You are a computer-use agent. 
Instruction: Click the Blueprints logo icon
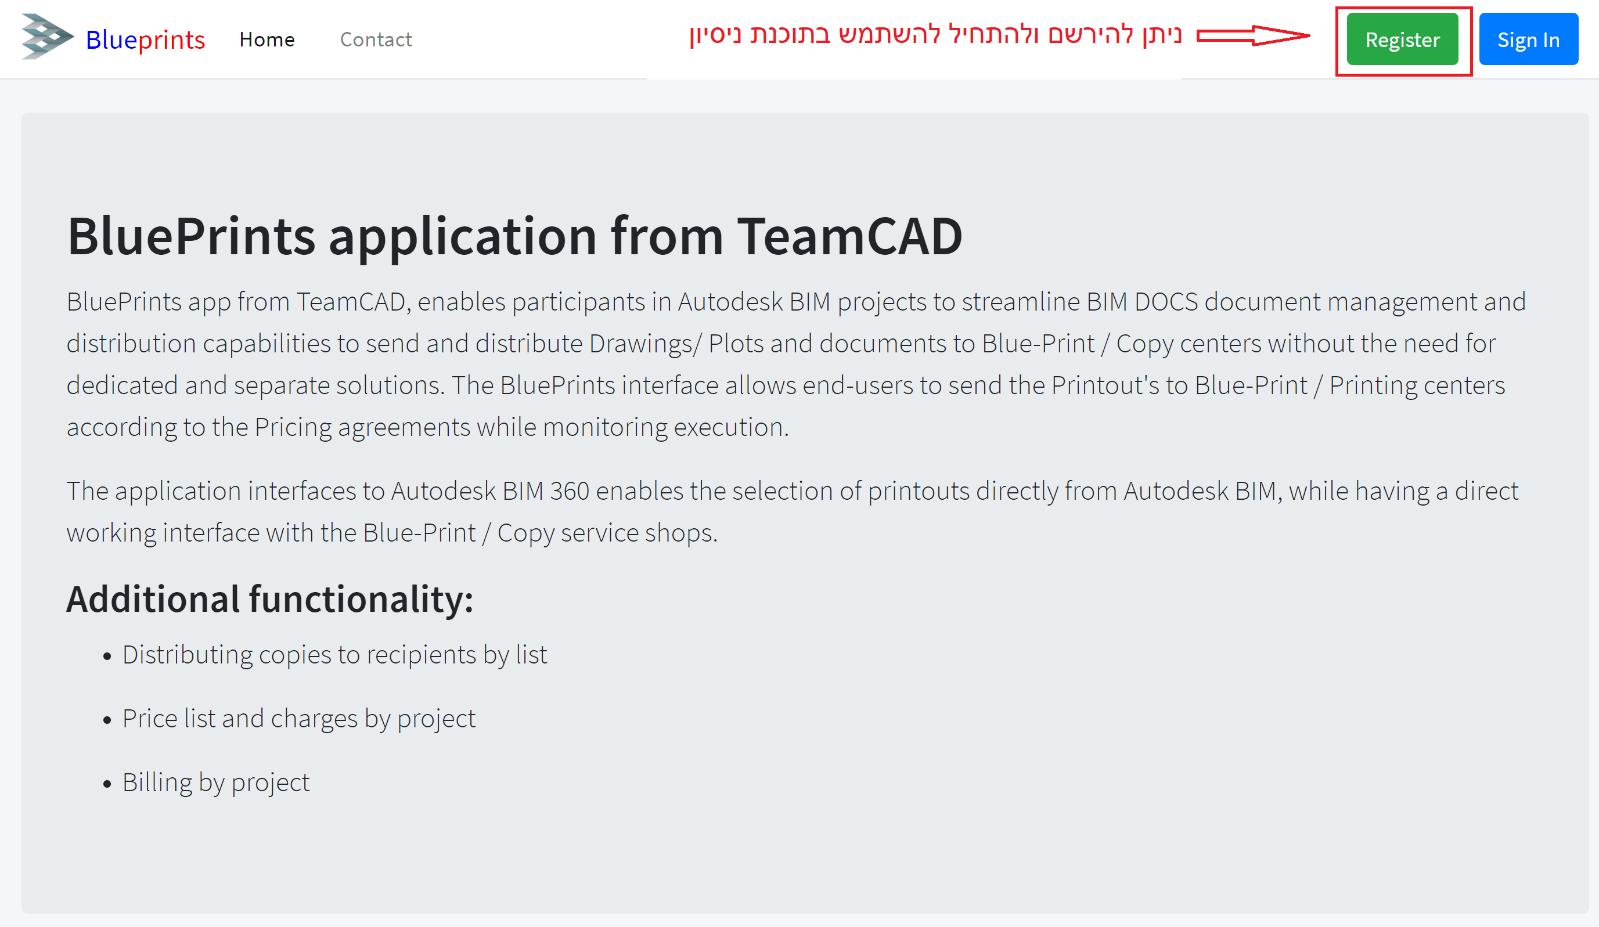click(x=47, y=37)
